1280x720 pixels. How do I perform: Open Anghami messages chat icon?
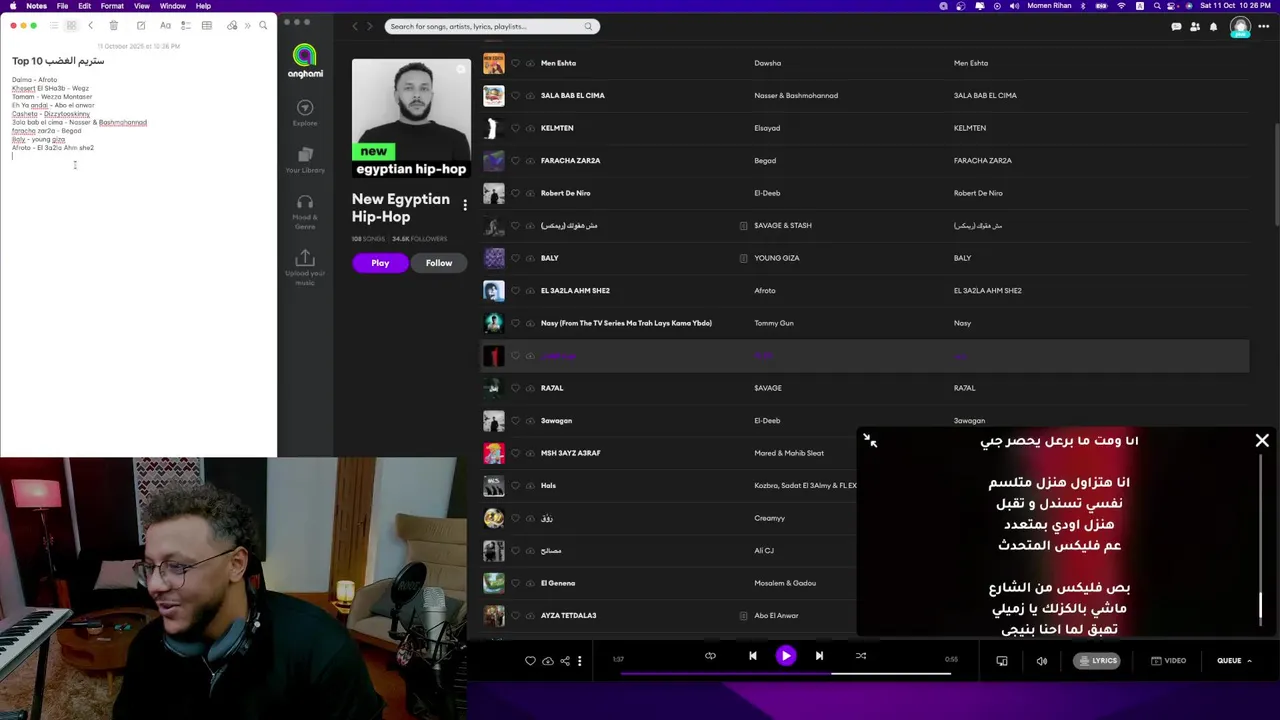[x=1176, y=26]
